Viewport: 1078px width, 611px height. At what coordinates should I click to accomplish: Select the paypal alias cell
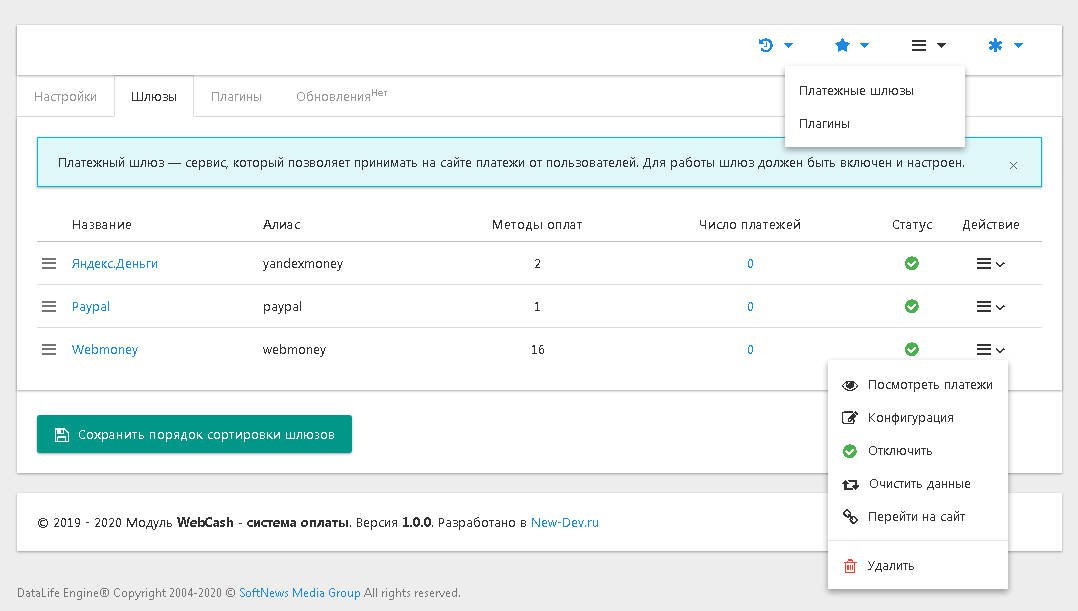[x=282, y=307]
